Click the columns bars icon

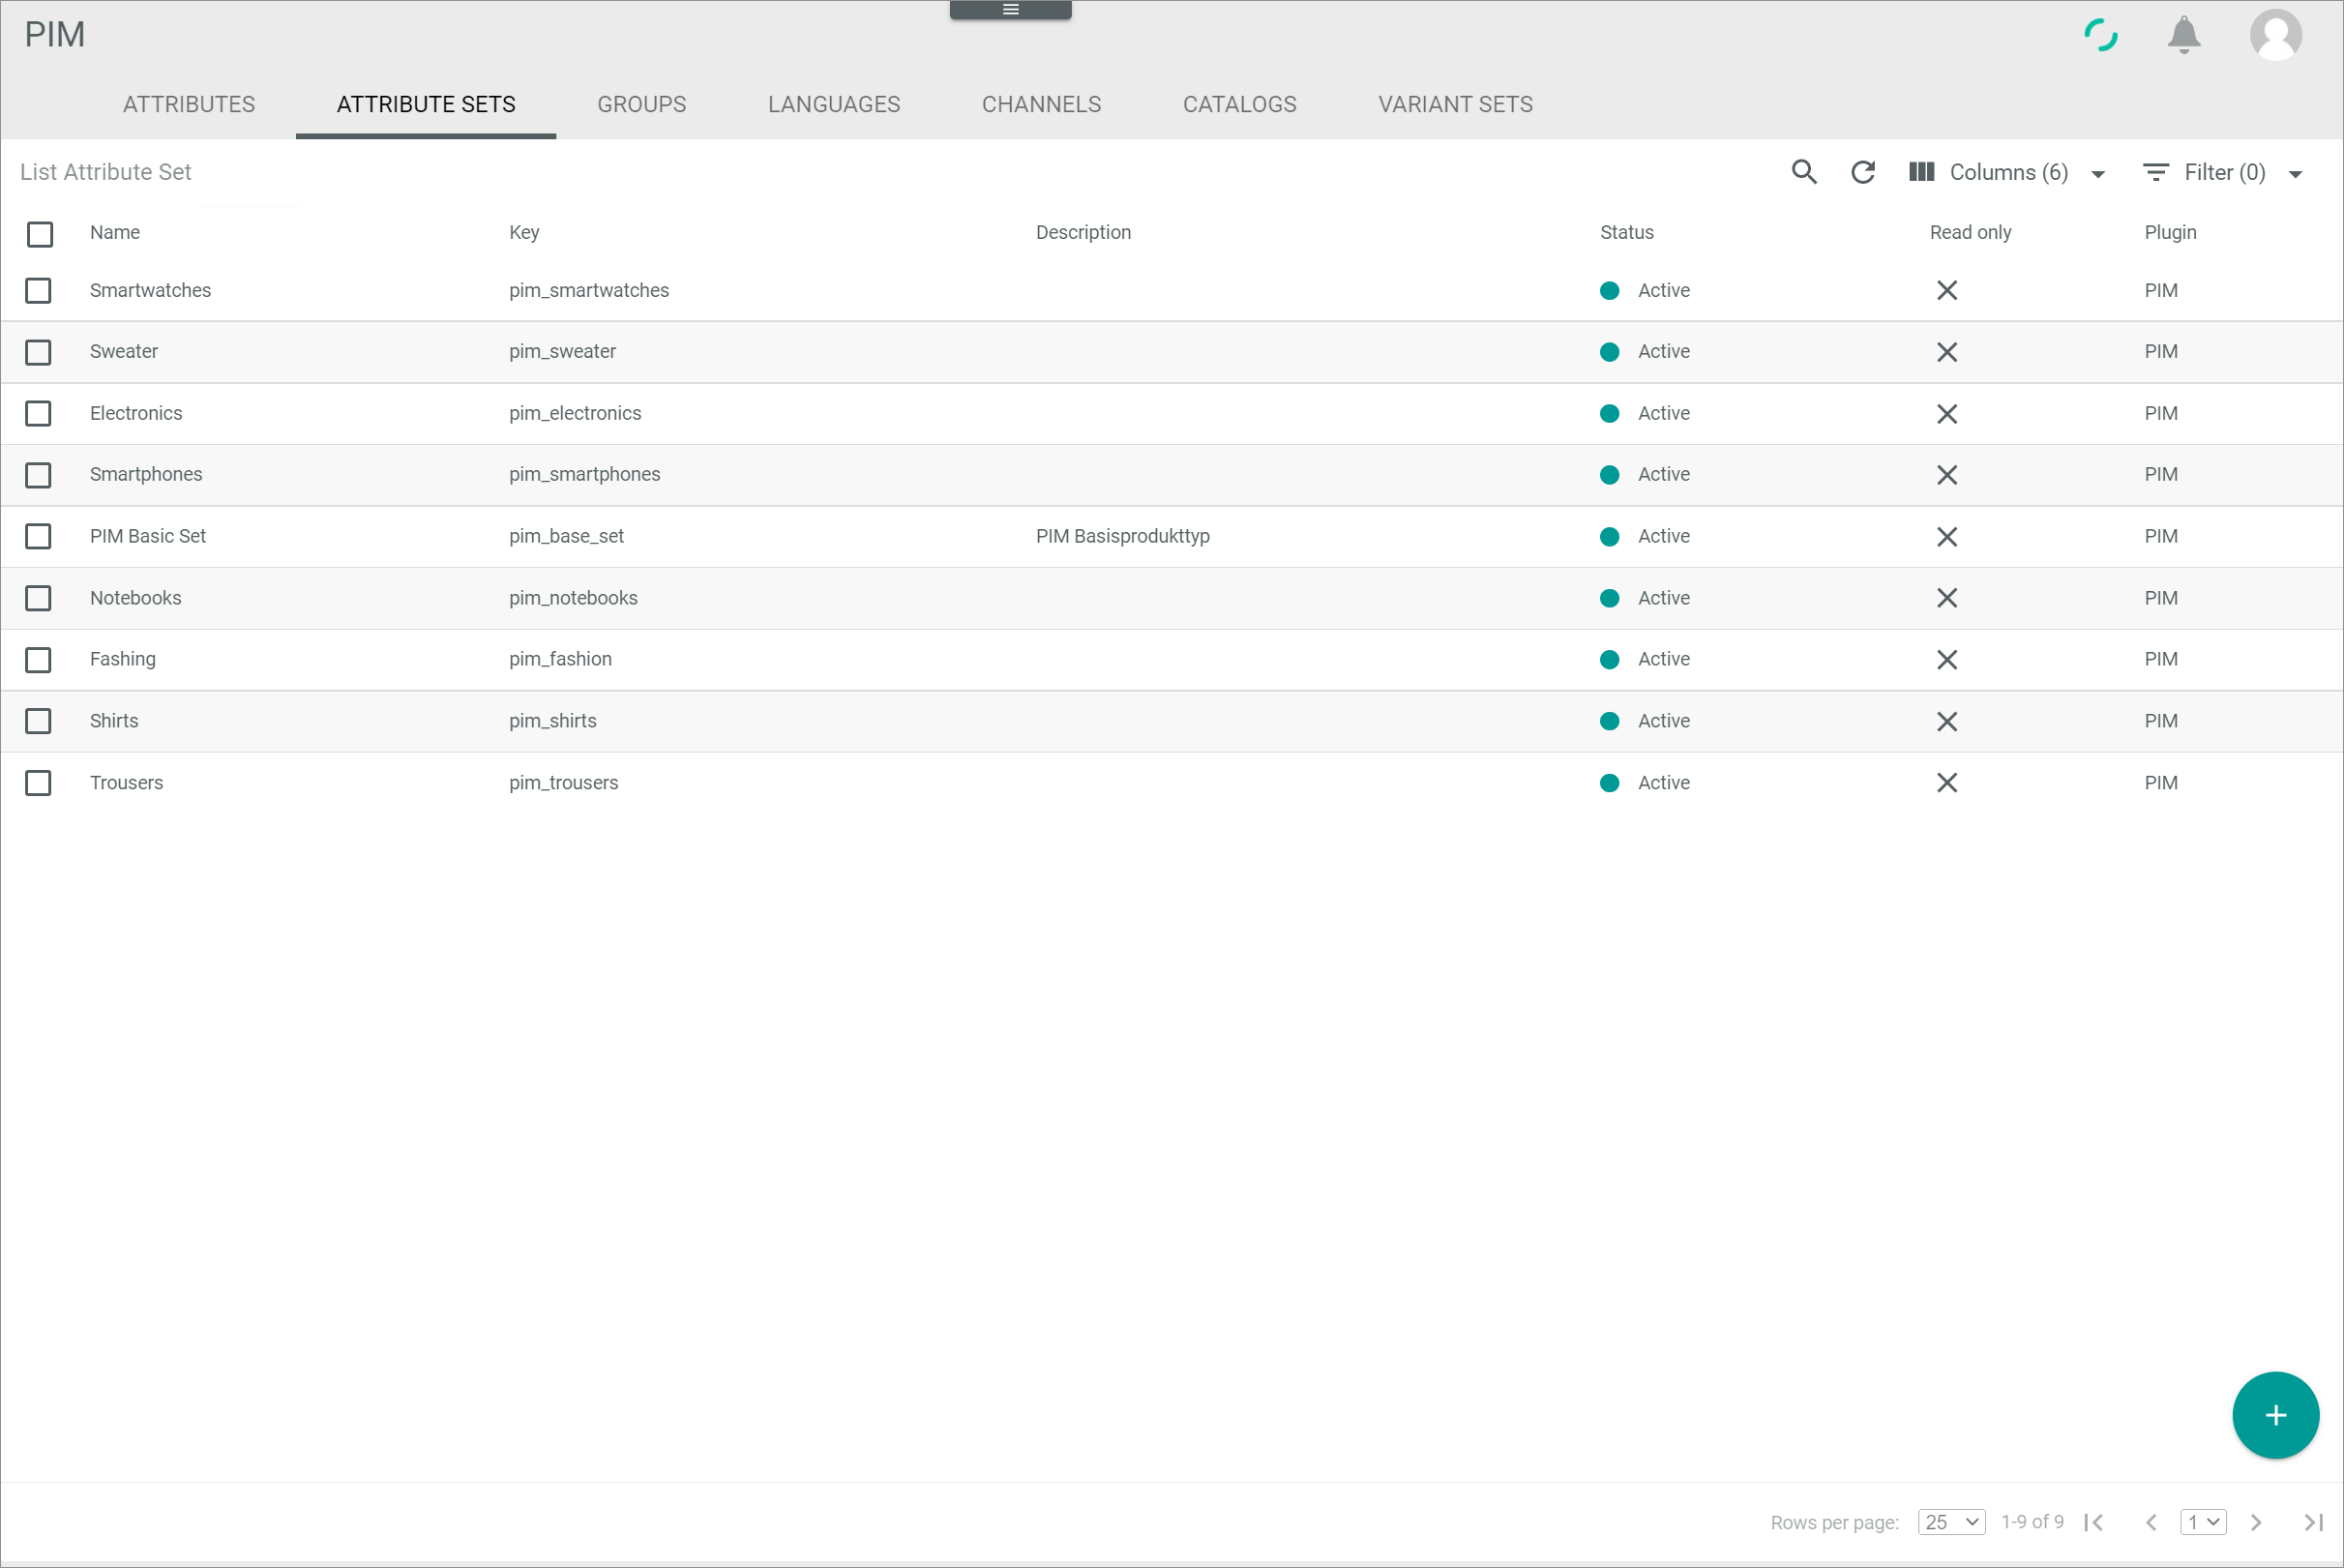[x=1921, y=172]
